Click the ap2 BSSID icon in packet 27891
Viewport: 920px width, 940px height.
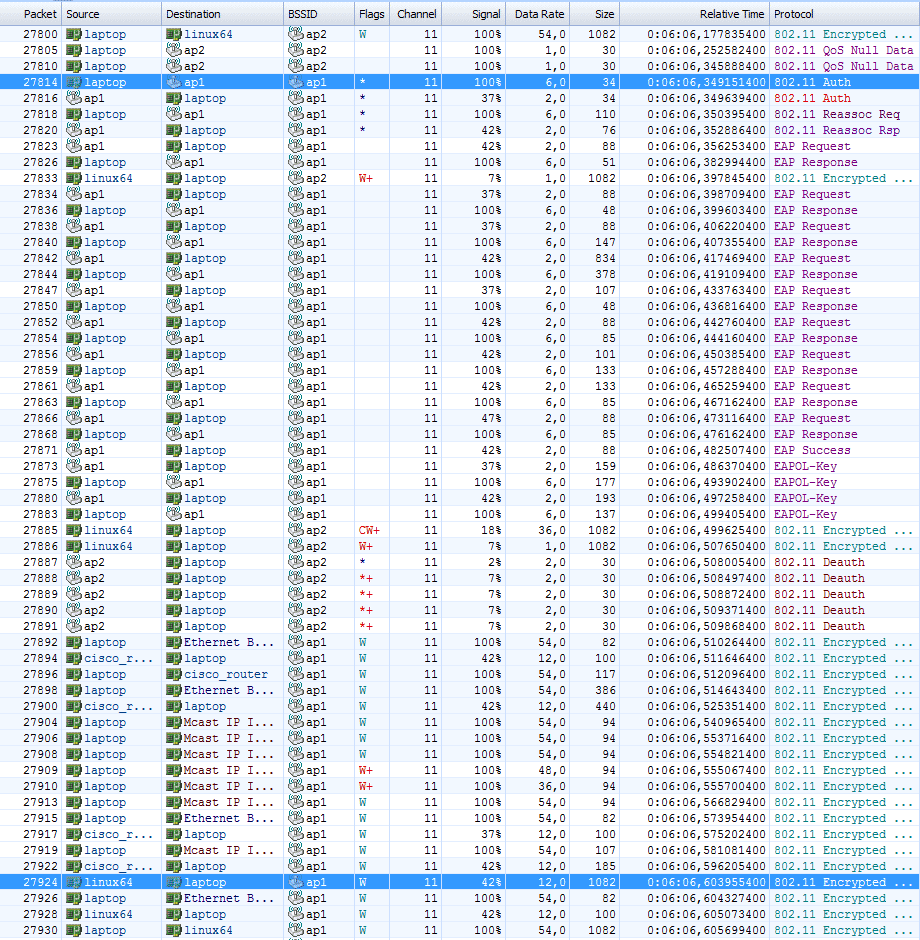tap(296, 626)
